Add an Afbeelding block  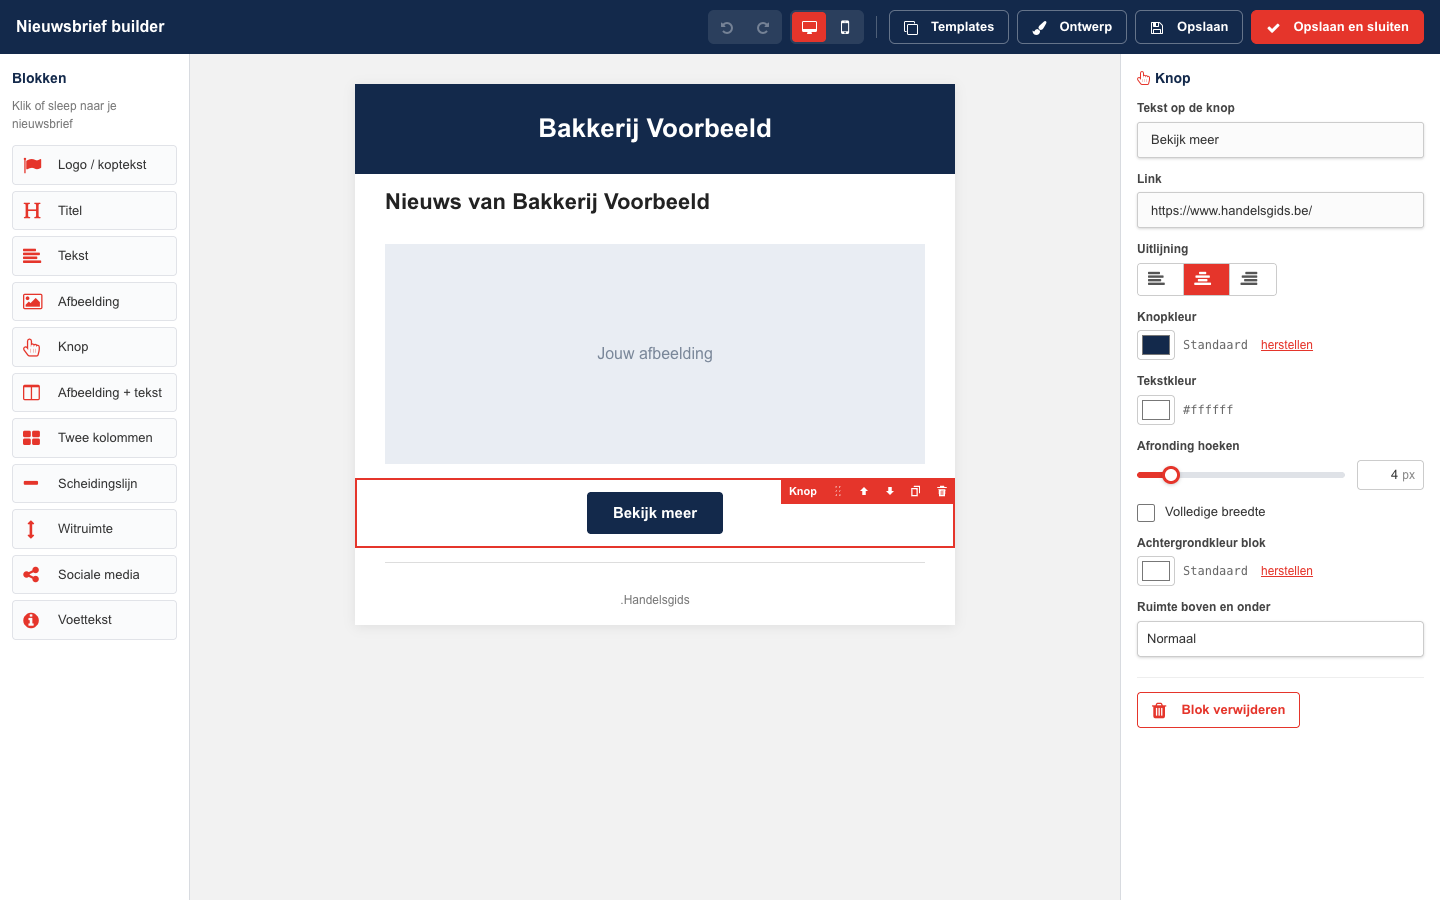pyautogui.click(x=94, y=302)
